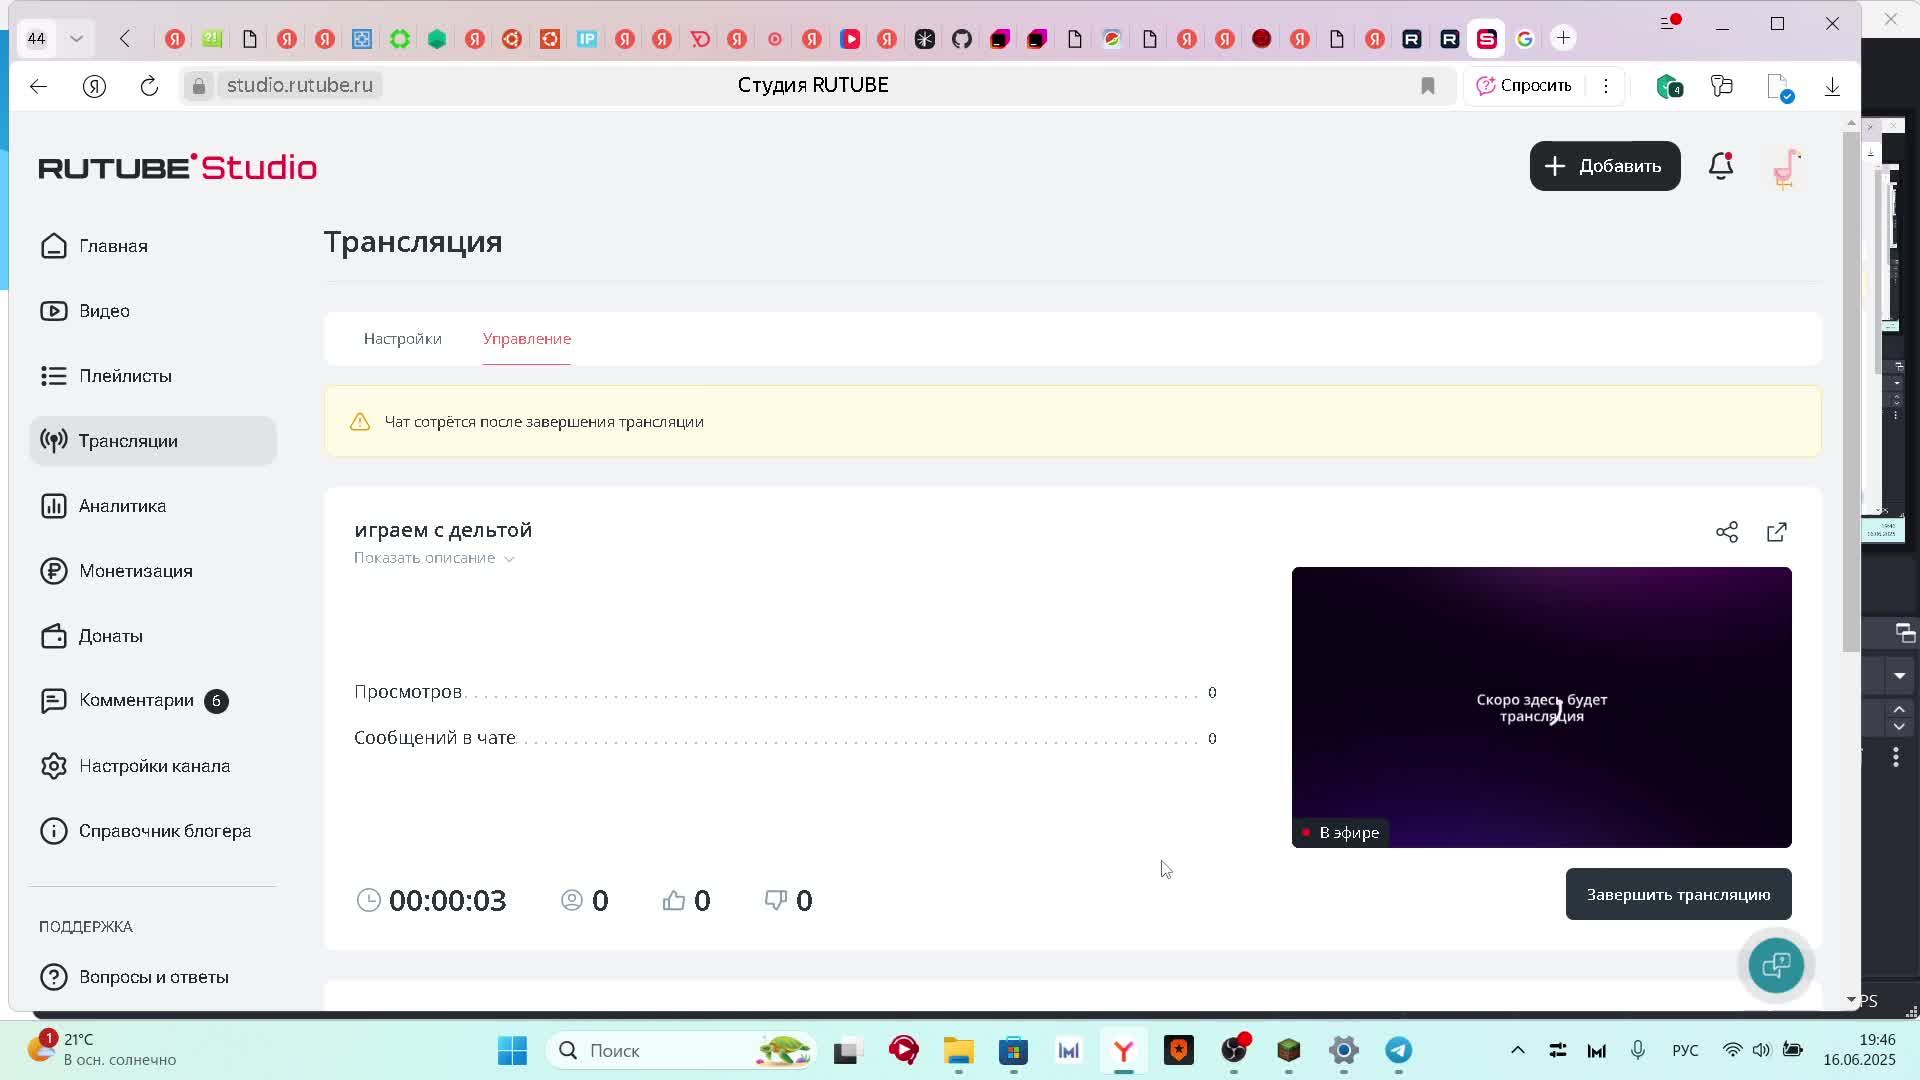Click the browser back arrow
Image resolution: width=1920 pixels, height=1080 pixels.
pyautogui.click(x=38, y=86)
